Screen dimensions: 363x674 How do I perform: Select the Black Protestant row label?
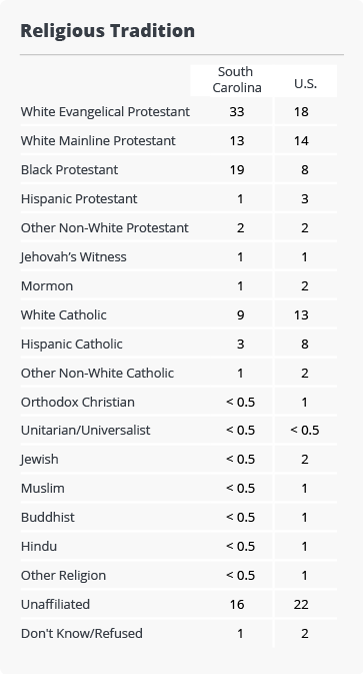pos(69,170)
